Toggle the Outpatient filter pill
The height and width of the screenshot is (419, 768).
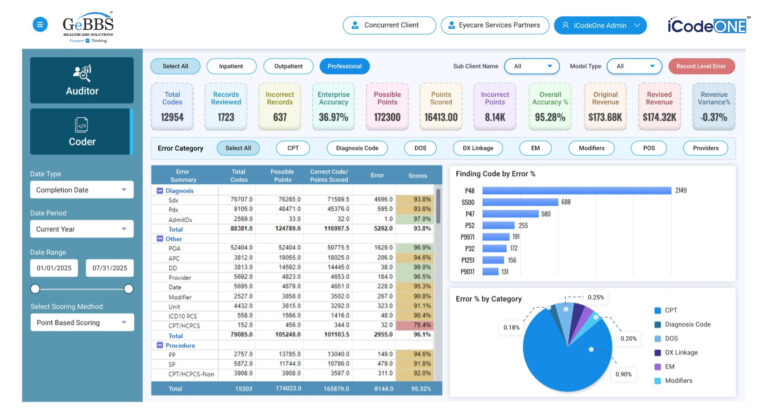pos(288,66)
